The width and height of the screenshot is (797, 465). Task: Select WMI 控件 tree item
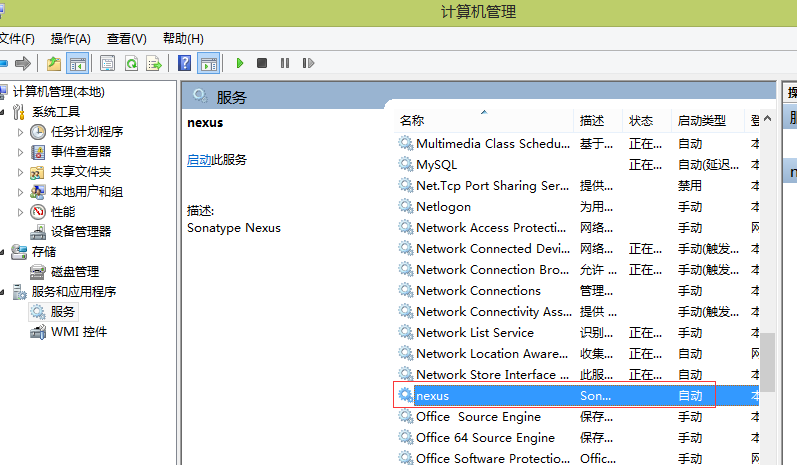pos(79,332)
